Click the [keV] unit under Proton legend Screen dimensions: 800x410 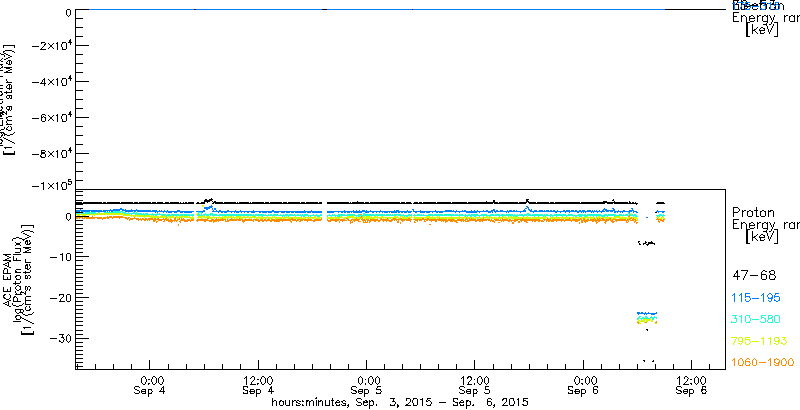[762, 237]
